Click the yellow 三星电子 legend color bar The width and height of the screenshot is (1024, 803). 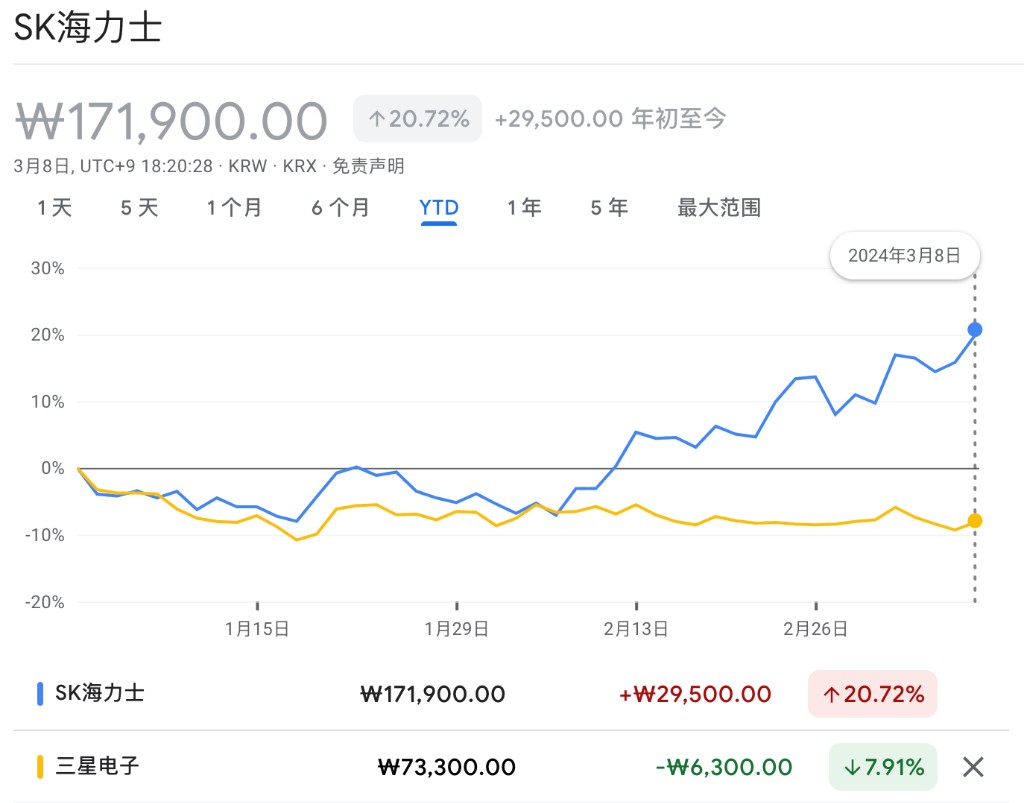[40, 767]
